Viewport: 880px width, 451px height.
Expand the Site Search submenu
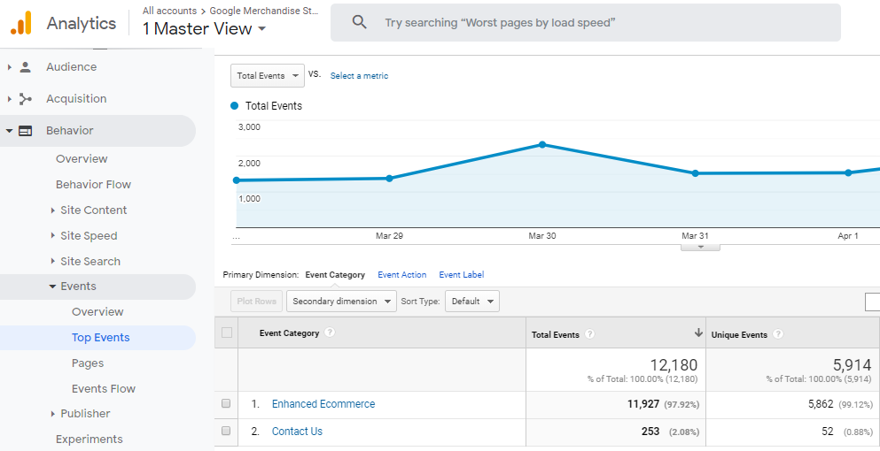tap(53, 261)
